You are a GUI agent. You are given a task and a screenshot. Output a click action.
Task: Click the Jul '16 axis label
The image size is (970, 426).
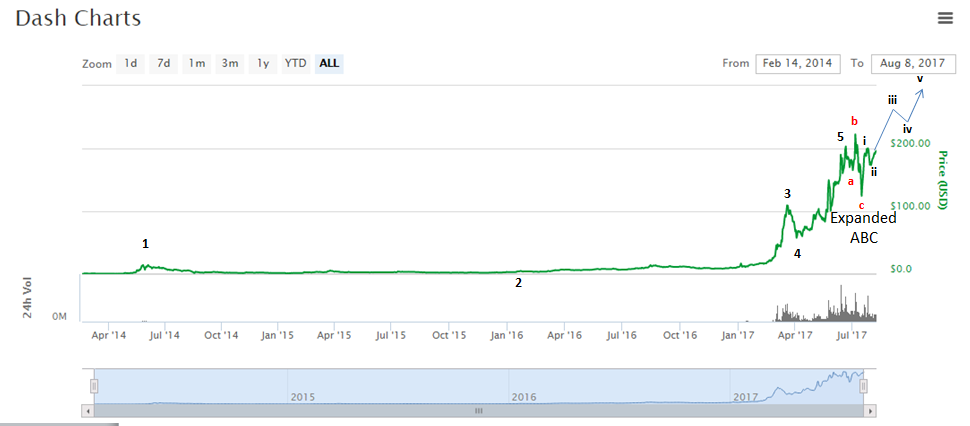point(622,335)
